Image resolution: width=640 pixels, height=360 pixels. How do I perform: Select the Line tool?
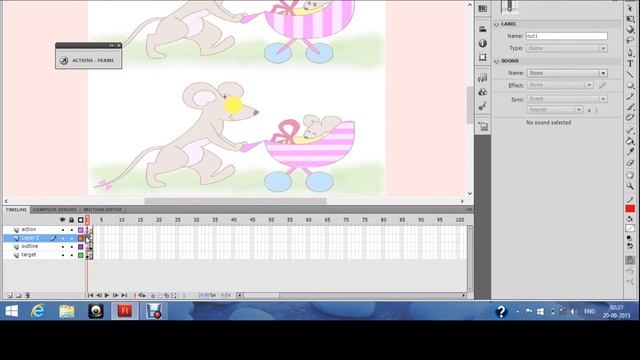[x=630, y=74]
